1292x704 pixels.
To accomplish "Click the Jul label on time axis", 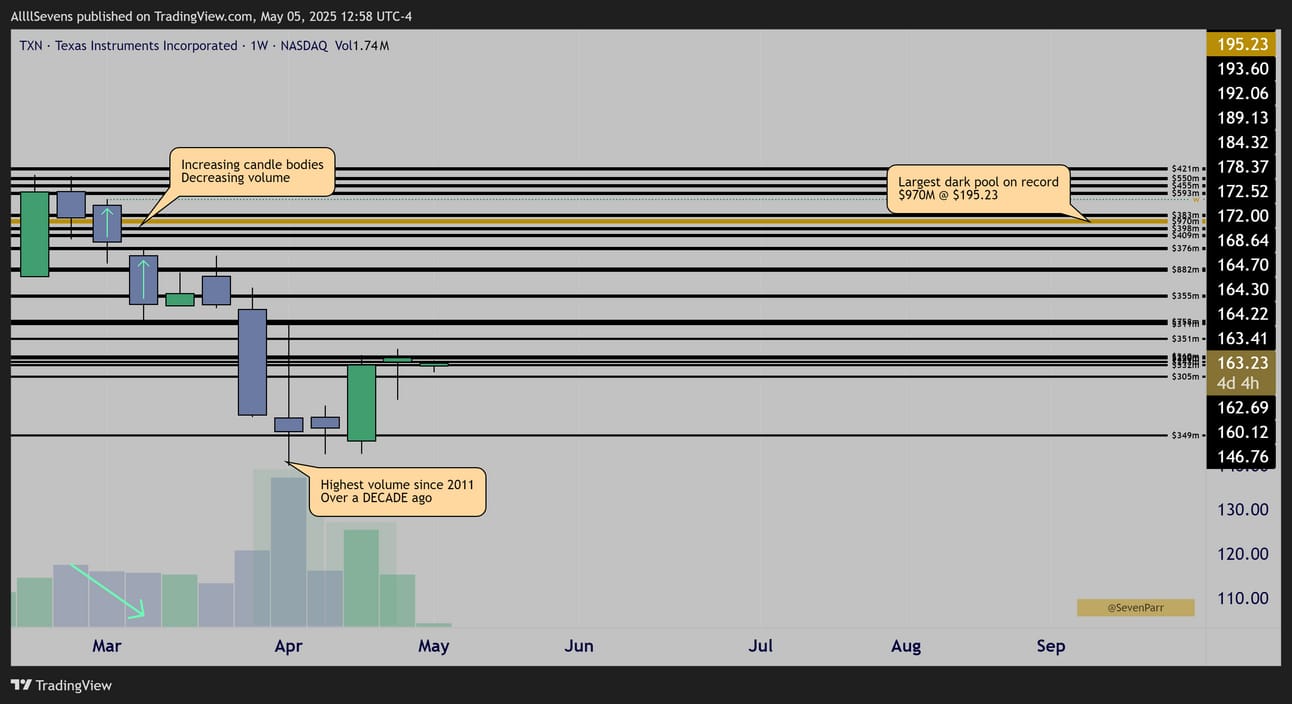I will pyautogui.click(x=761, y=646).
